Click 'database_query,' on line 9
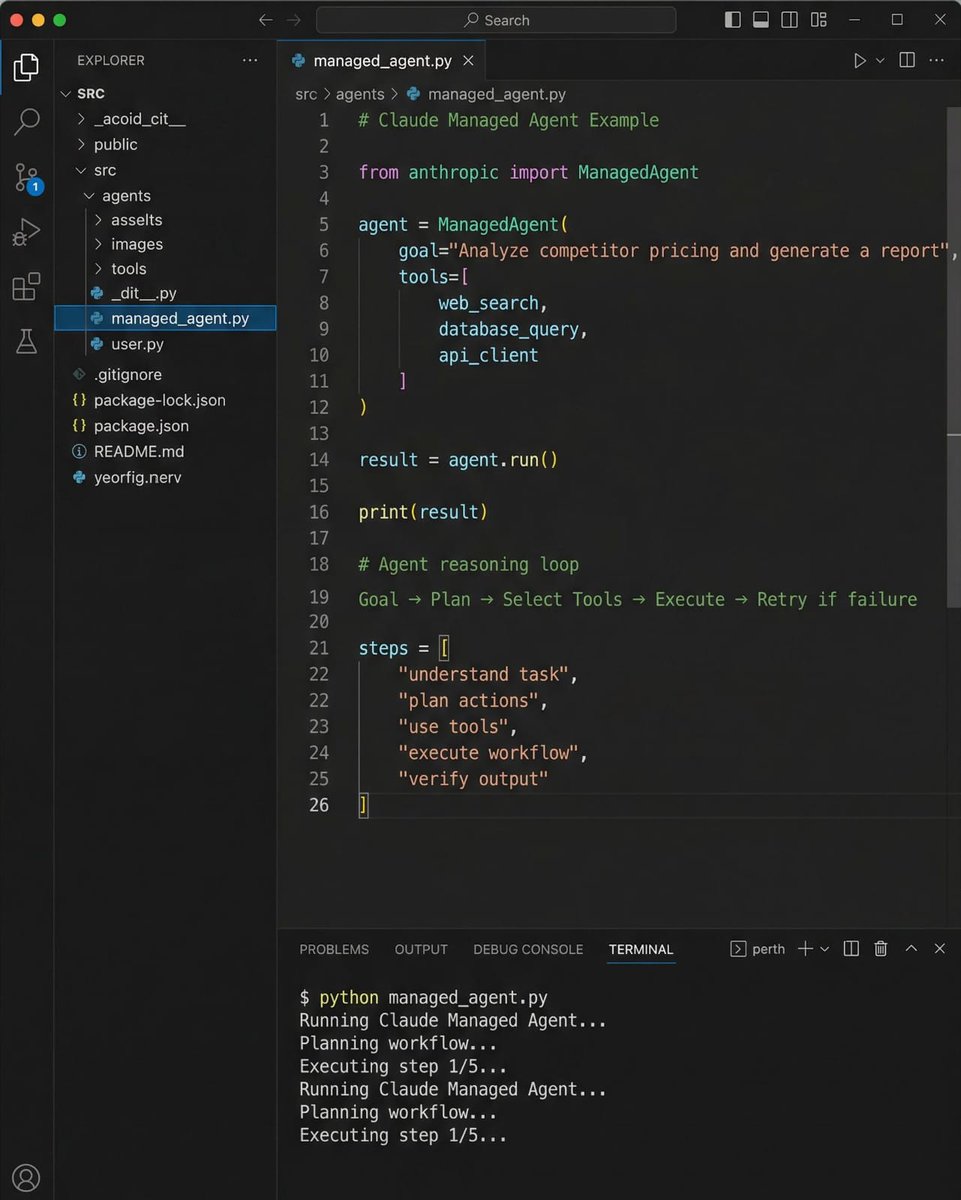The height and width of the screenshot is (1200, 961). [513, 329]
